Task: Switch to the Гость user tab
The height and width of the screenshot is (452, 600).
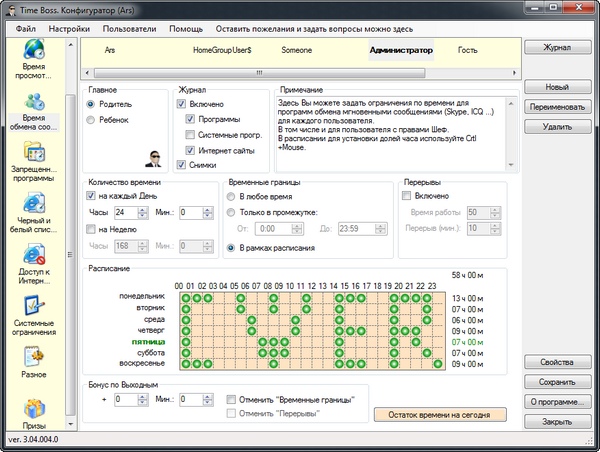Action: click(467, 49)
